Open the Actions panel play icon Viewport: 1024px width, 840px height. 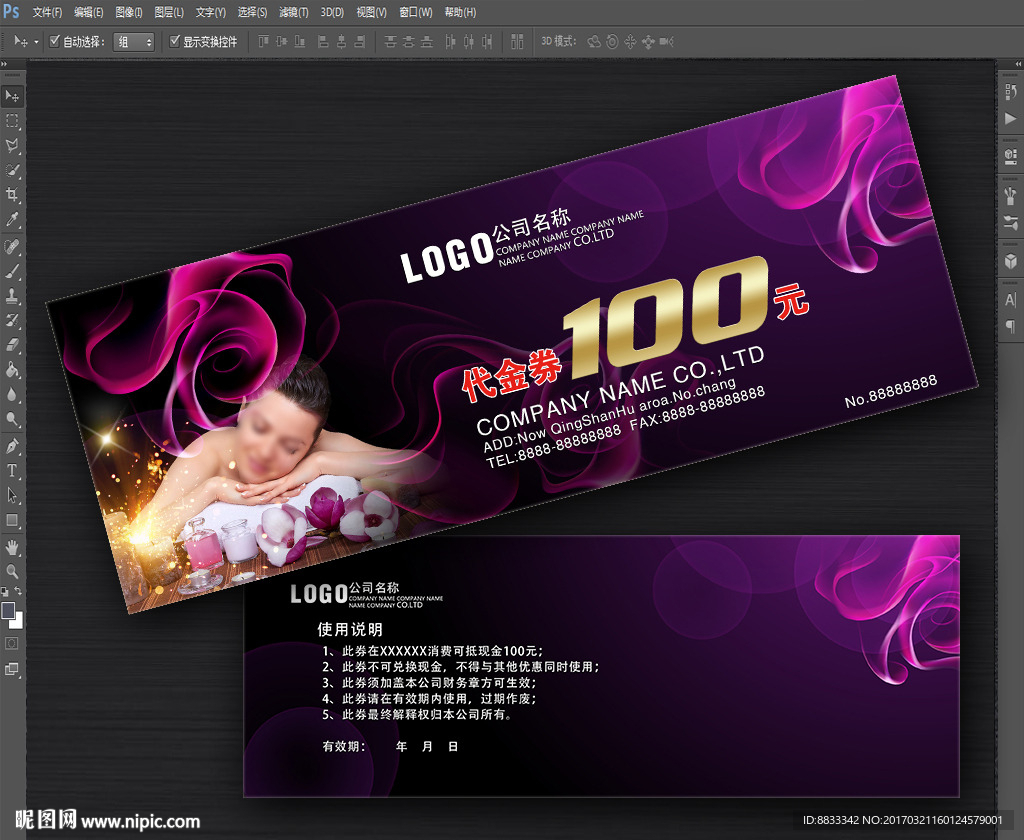point(1010,118)
